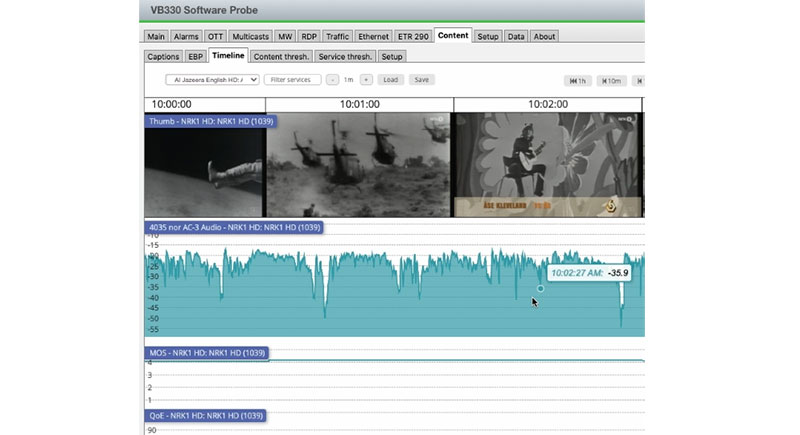Screen dimensions: 800x435
Task: Jump back 1h on the timeline
Action: click(579, 80)
